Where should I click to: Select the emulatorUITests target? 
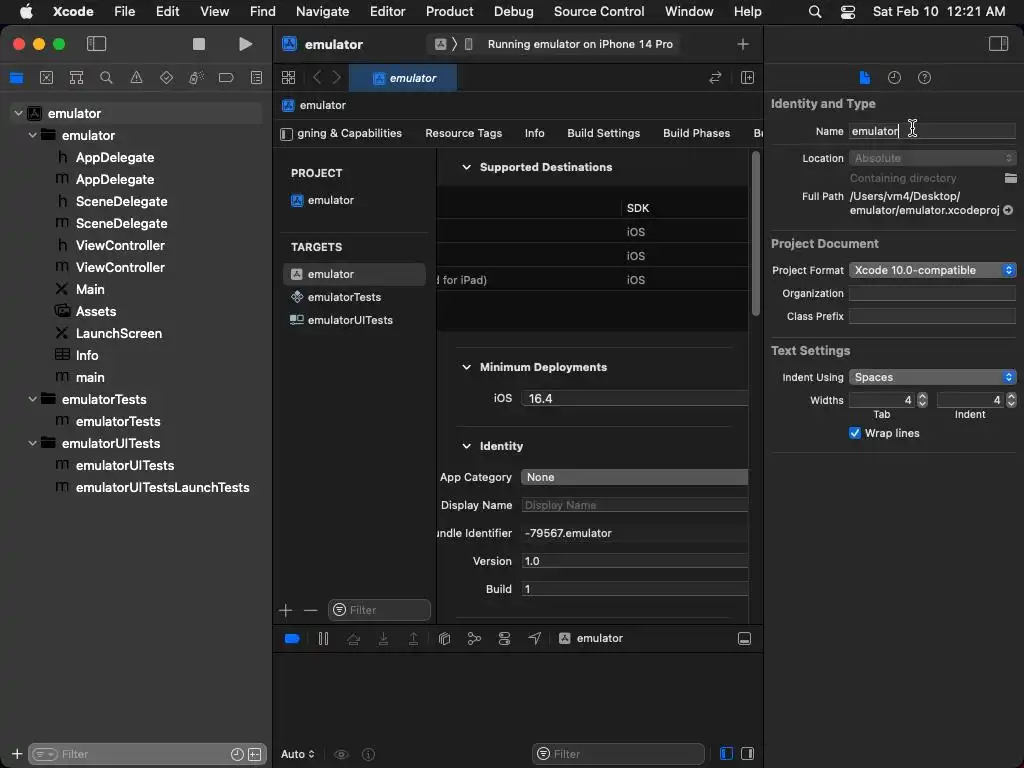(x=354, y=320)
